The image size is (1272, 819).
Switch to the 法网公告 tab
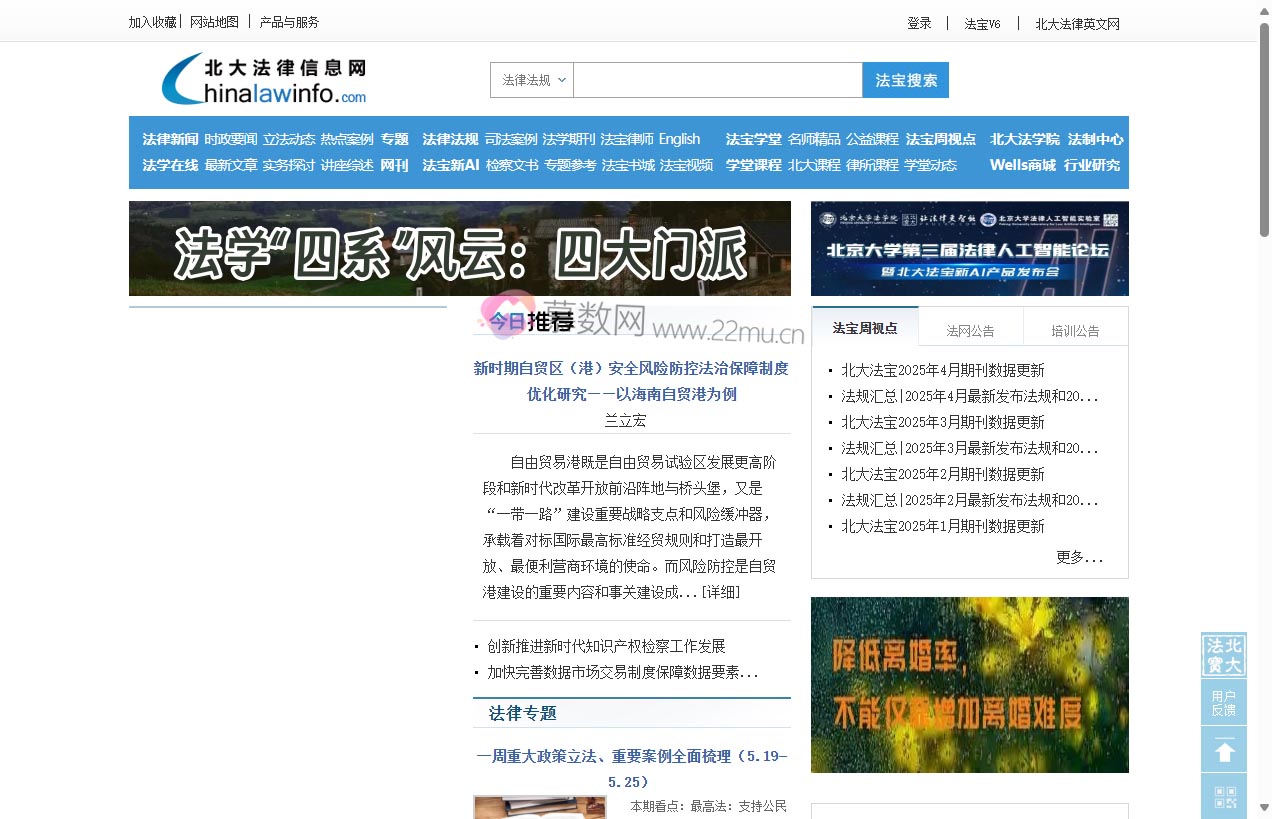(x=969, y=328)
